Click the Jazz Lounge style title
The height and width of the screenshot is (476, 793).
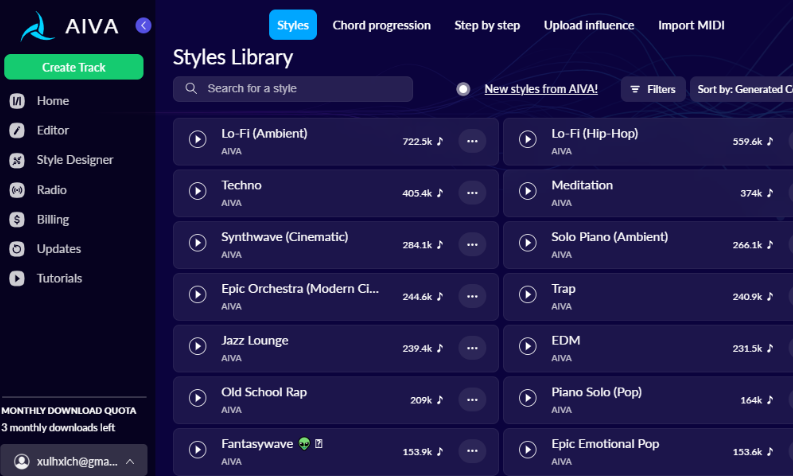(254, 340)
